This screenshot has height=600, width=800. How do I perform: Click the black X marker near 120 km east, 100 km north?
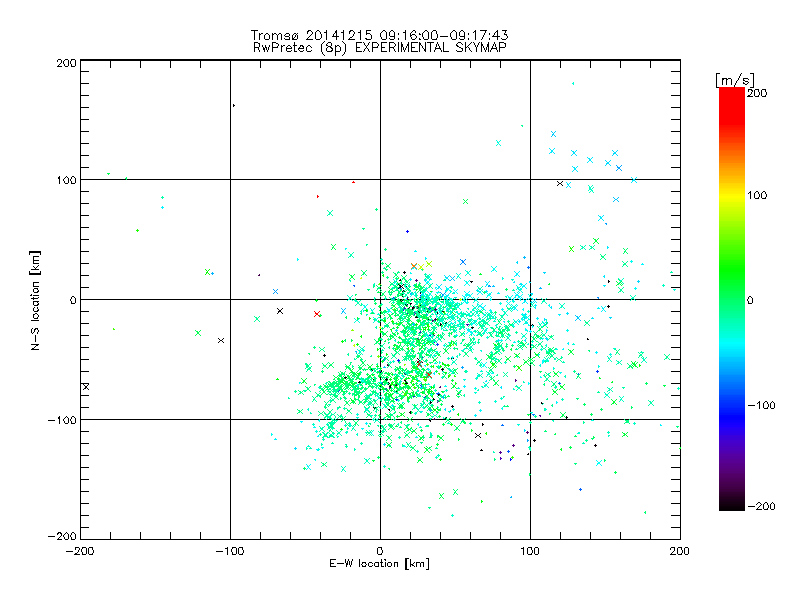coord(560,183)
